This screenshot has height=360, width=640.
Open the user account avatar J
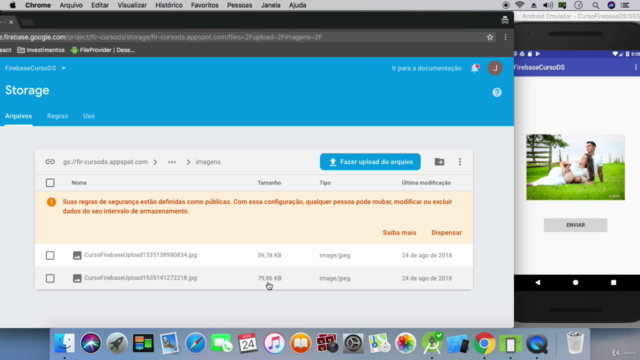coord(495,68)
